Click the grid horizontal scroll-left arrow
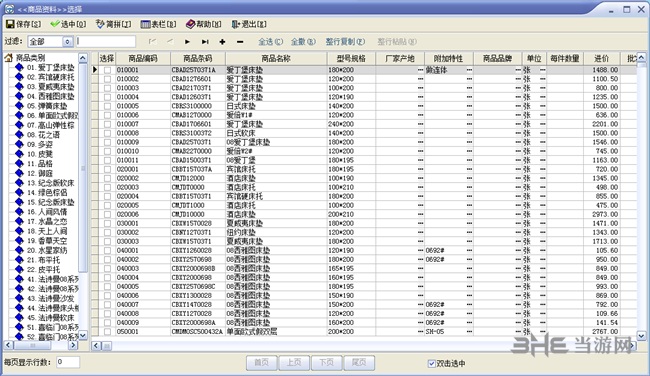The width and height of the screenshot is (650, 376). [96, 346]
